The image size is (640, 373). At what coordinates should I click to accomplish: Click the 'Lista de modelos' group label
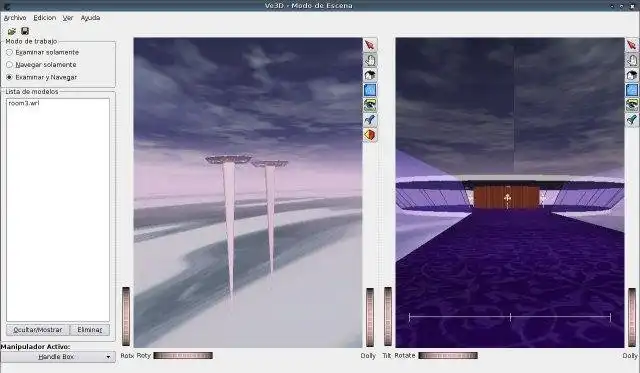(x=32, y=91)
